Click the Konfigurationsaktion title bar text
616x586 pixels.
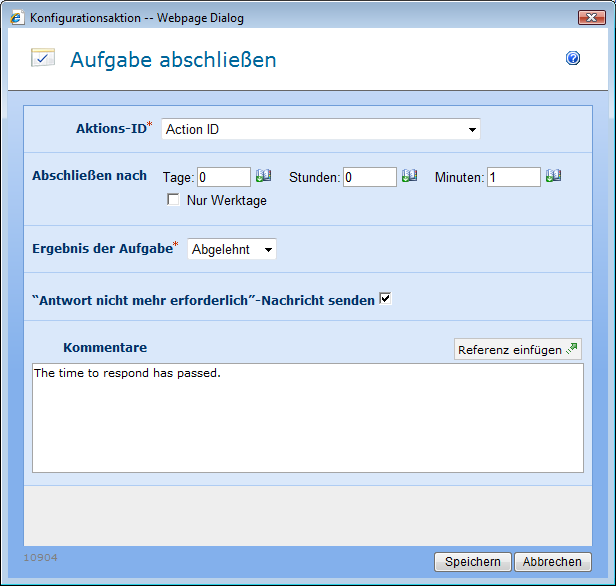point(136,18)
